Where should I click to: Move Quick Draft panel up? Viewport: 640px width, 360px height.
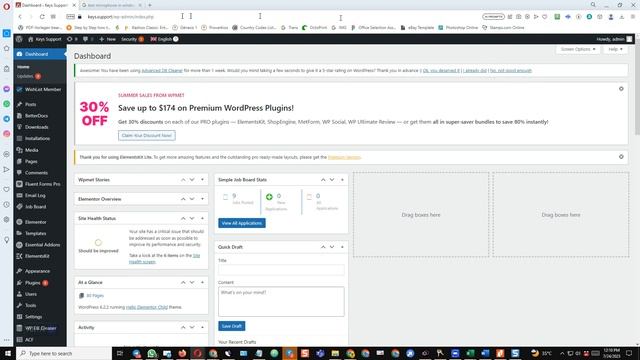point(323,247)
